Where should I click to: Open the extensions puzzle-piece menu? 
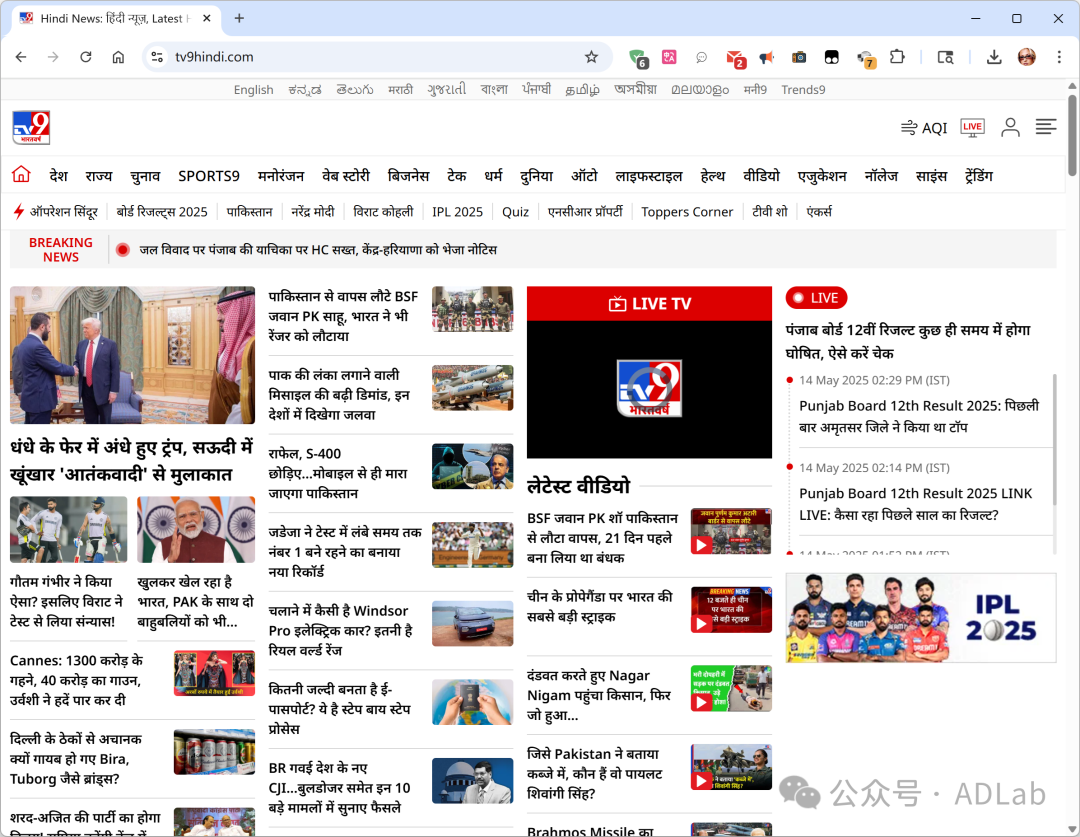pyautogui.click(x=897, y=57)
